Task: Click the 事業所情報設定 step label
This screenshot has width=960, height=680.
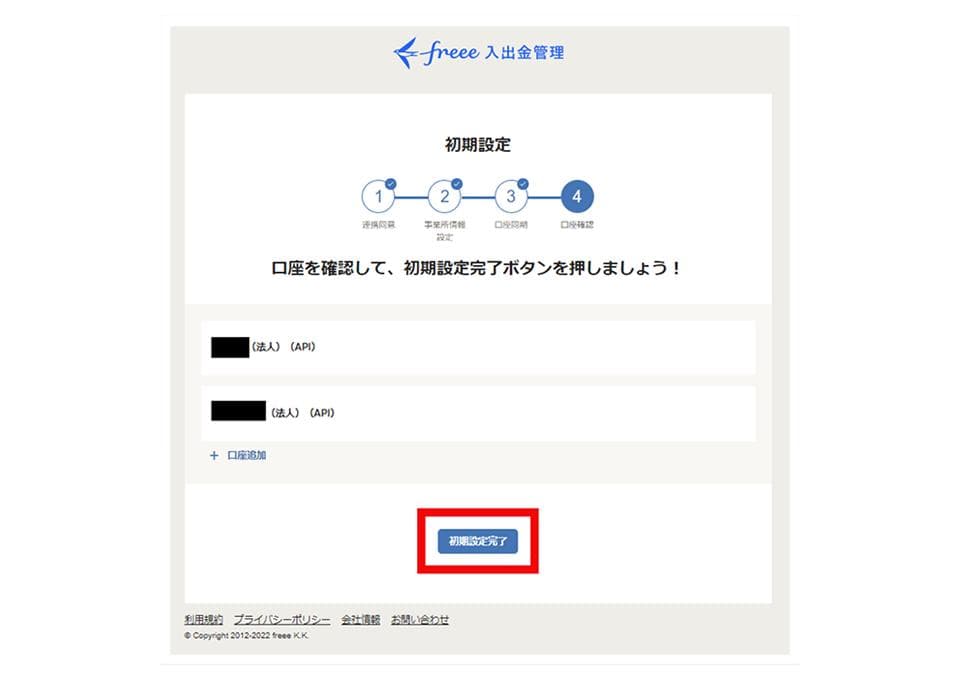Action: 444,231
